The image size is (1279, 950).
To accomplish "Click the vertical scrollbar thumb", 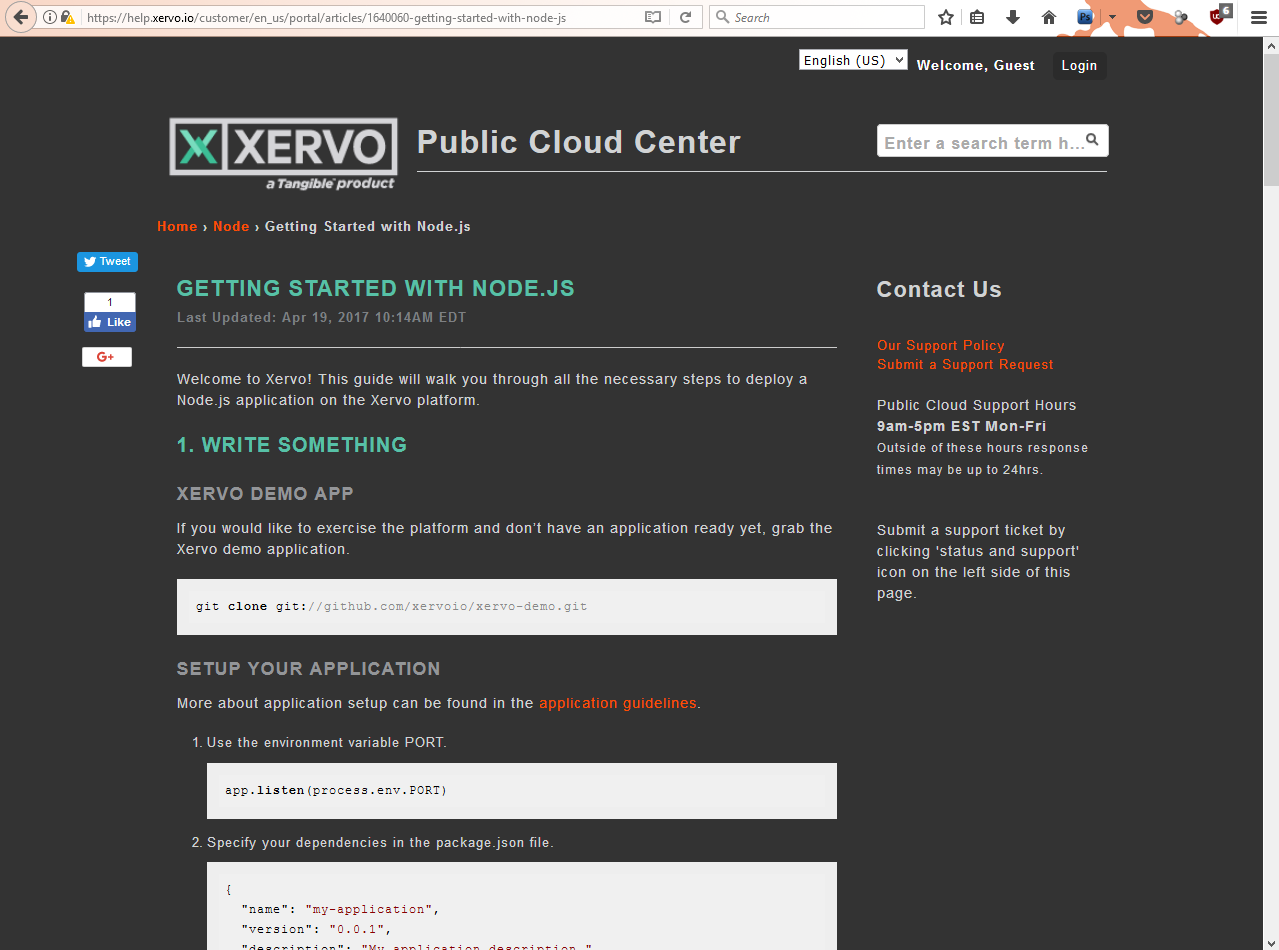I will [1271, 120].
